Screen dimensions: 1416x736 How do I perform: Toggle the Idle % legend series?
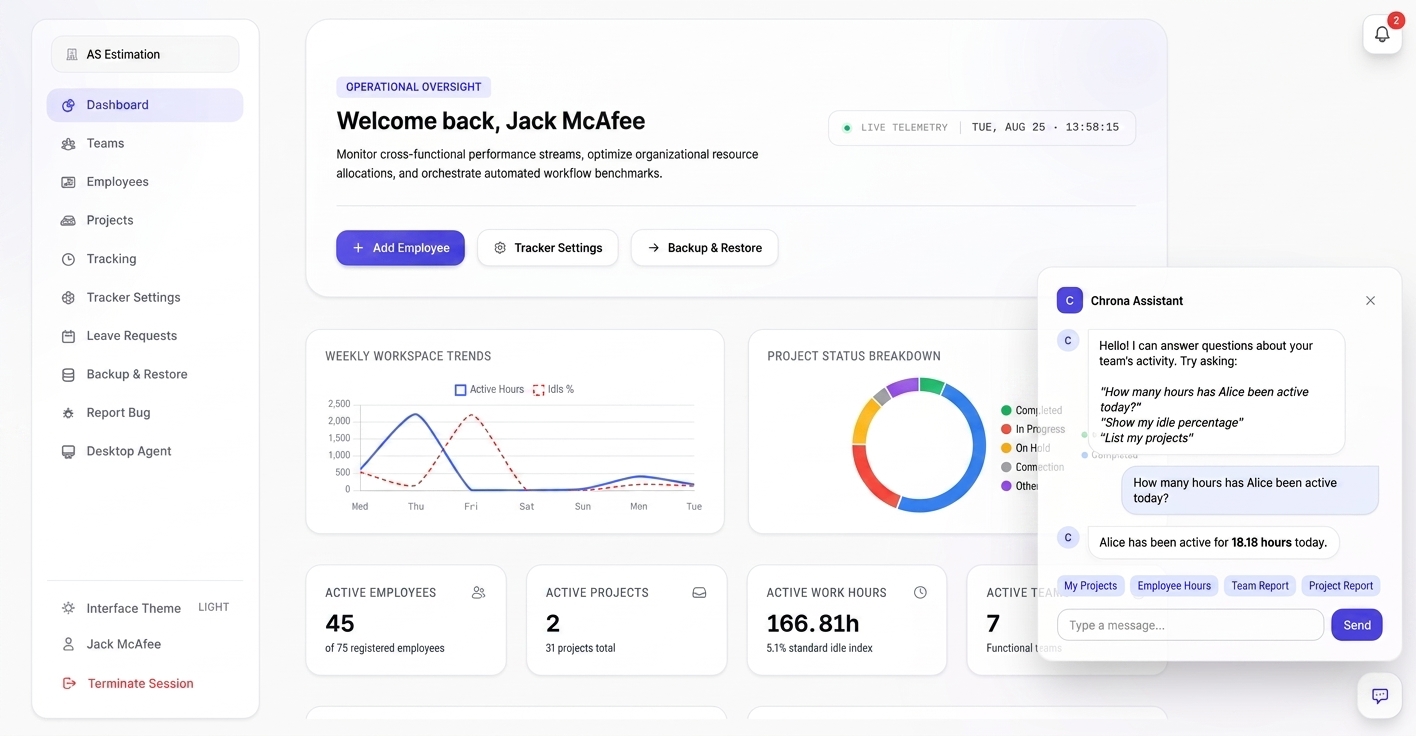pyautogui.click(x=553, y=389)
